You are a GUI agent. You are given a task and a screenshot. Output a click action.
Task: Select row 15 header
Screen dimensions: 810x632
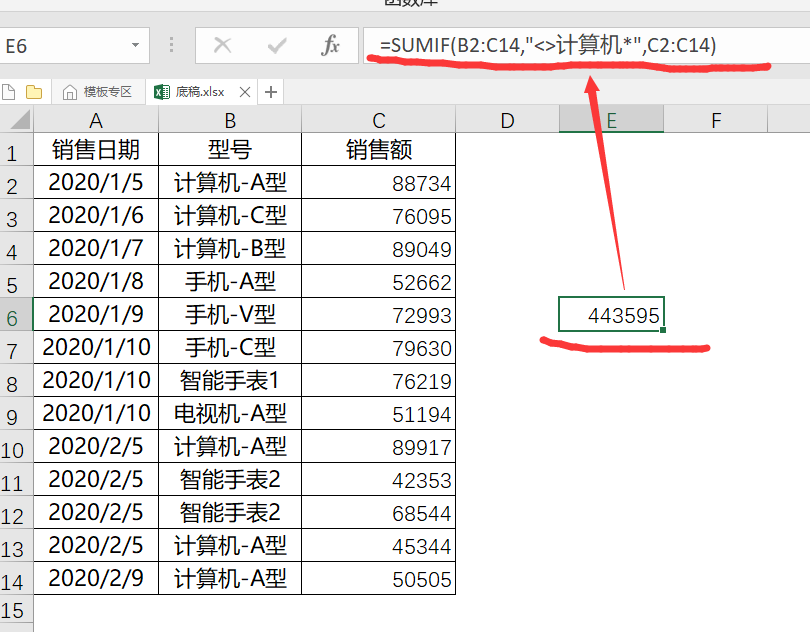click(16, 610)
